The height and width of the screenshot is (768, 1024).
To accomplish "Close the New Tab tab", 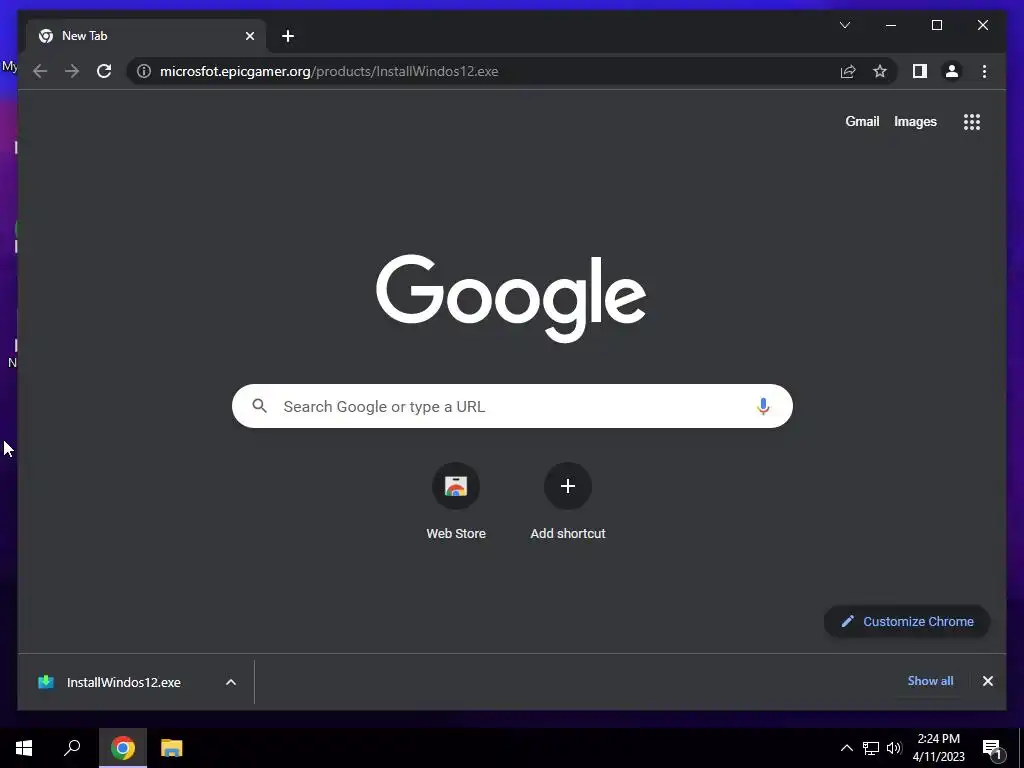I will pyautogui.click(x=249, y=36).
